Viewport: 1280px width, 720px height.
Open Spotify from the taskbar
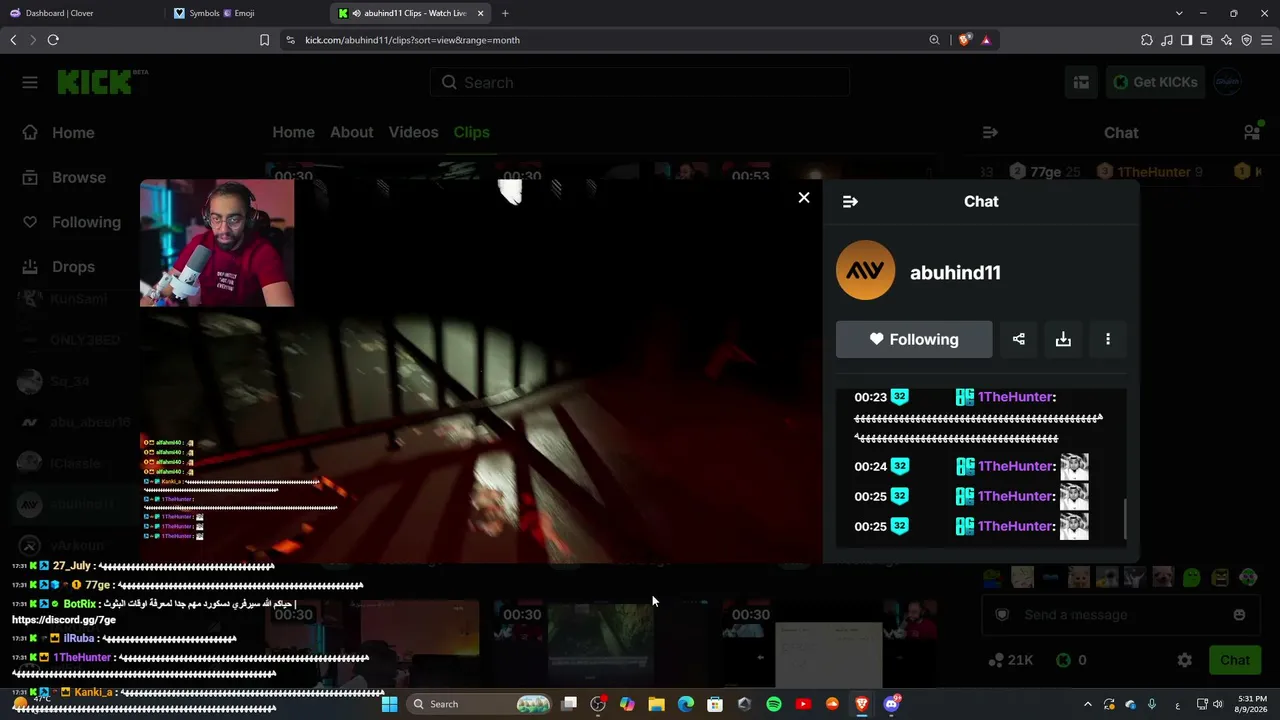774,704
